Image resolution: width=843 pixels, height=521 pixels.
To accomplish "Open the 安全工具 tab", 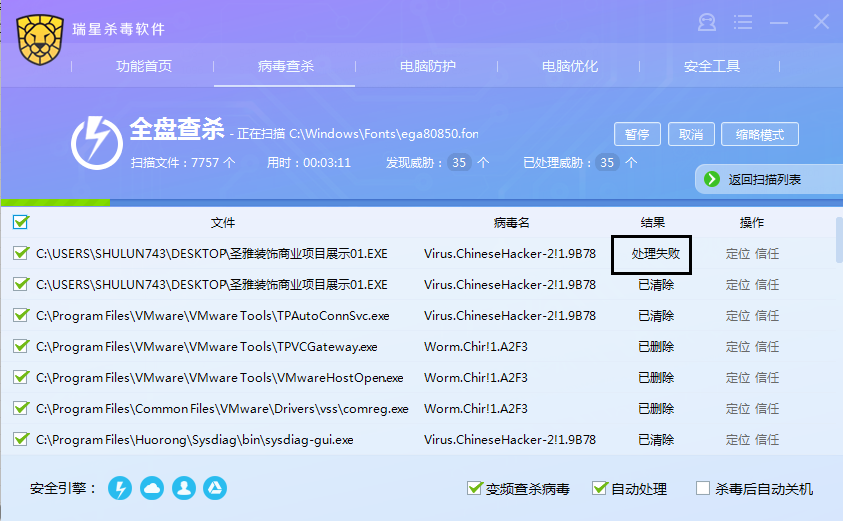I will pyautogui.click(x=712, y=66).
